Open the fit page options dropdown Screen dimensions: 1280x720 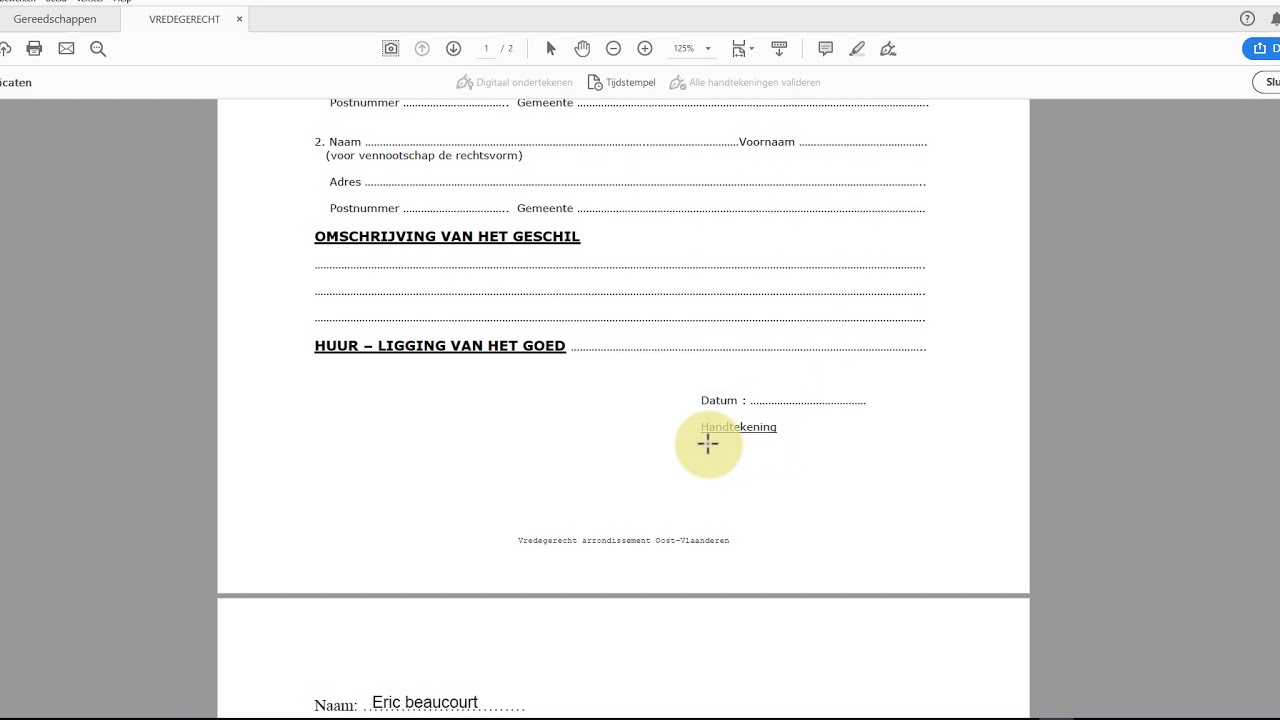point(743,48)
